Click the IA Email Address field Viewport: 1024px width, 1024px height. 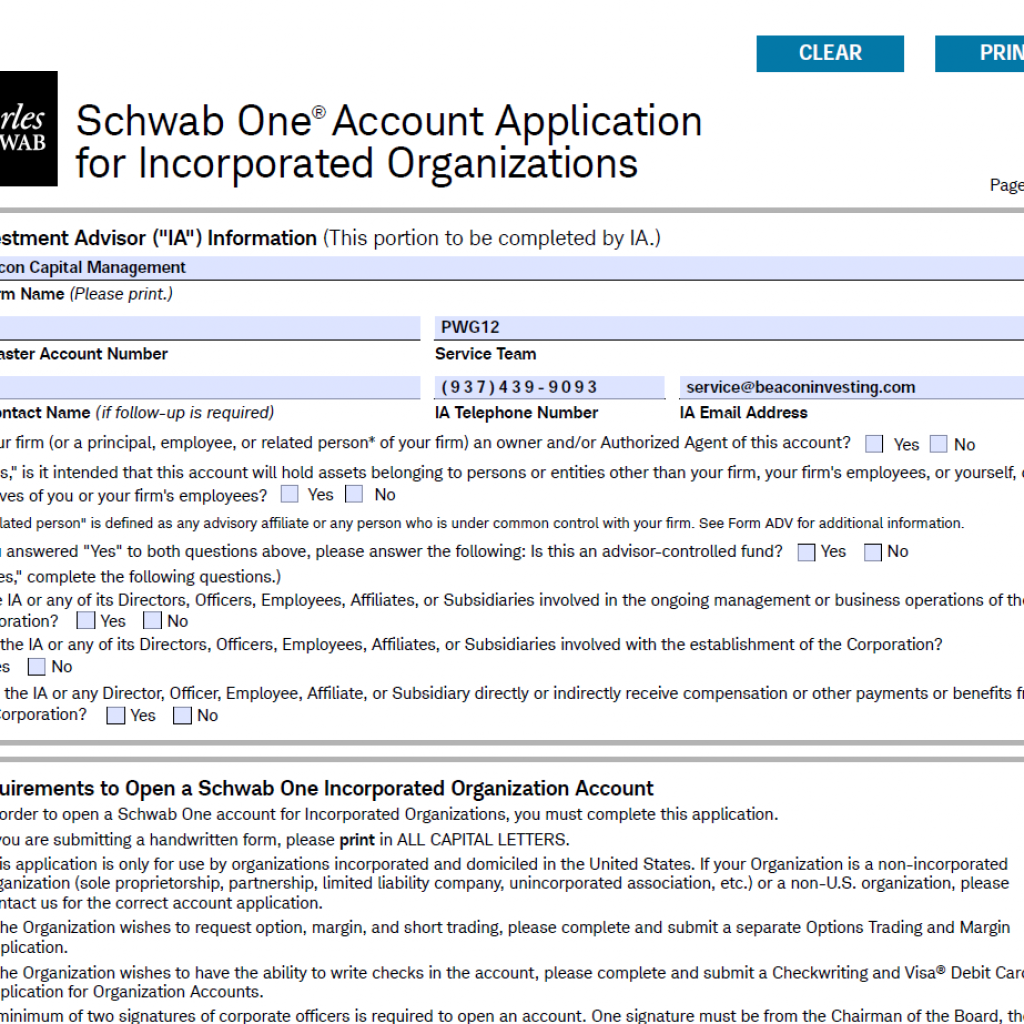(852, 387)
